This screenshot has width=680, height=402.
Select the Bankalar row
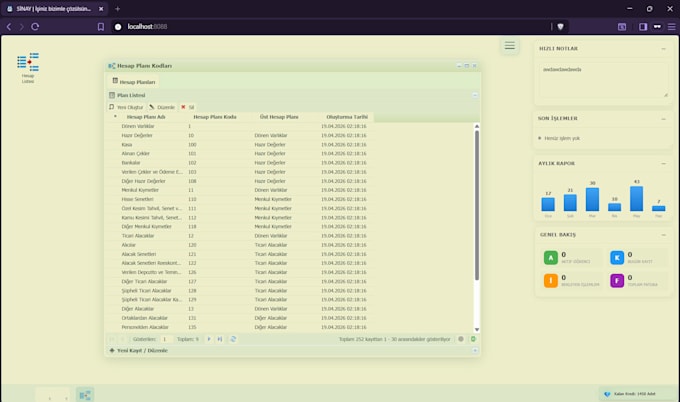[239, 163]
